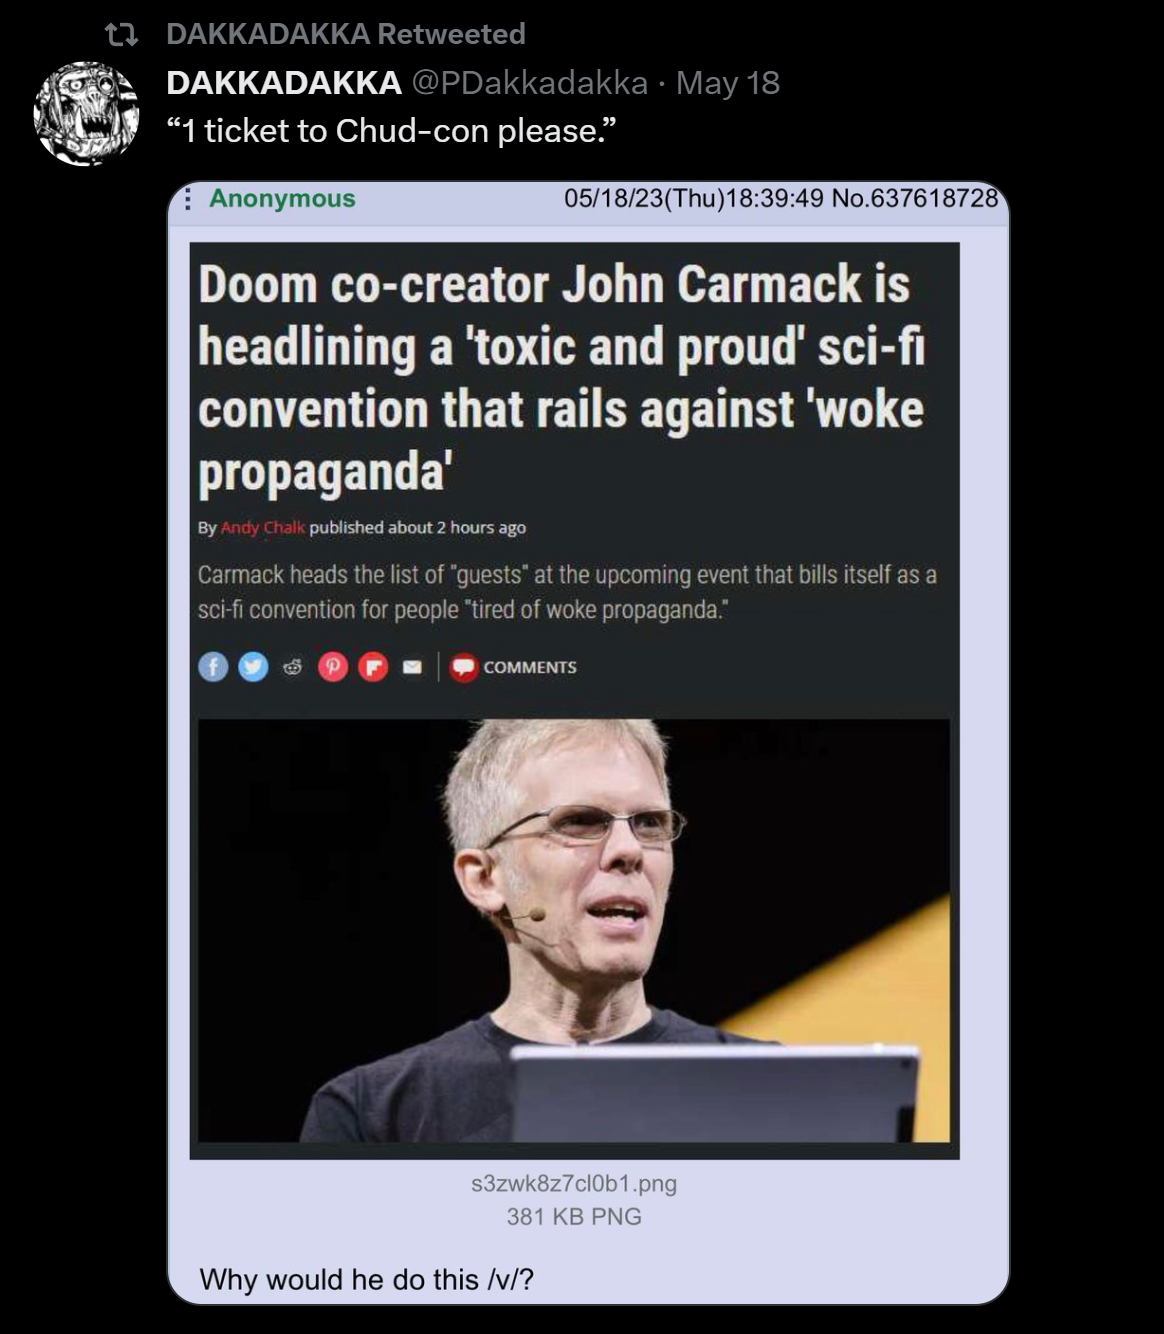1164x1334 pixels.
Task: Open the DAKKADAKKA profile avatar
Action: (86, 113)
